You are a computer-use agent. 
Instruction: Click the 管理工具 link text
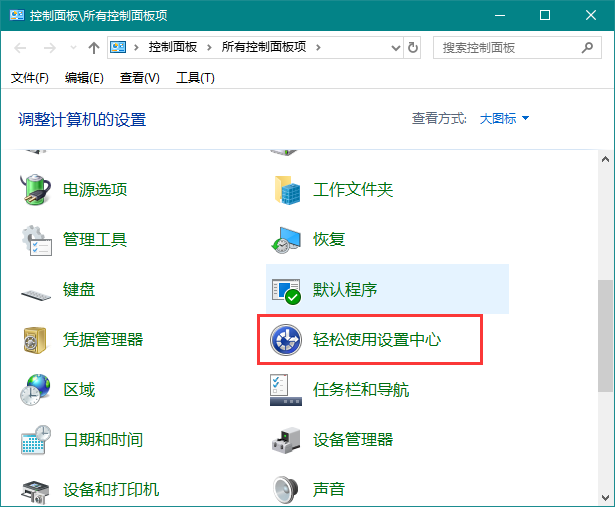(95, 240)
